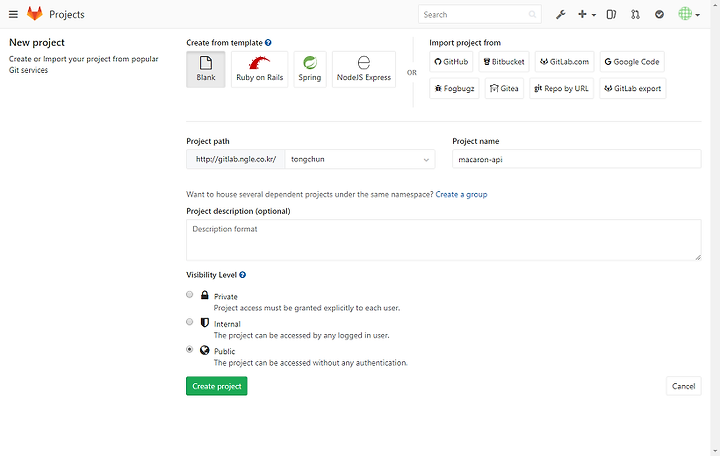The height and width of the screenshot is (456, 720).
Task: Select the NodeJS Express template
Action: (x=364, y=69)
